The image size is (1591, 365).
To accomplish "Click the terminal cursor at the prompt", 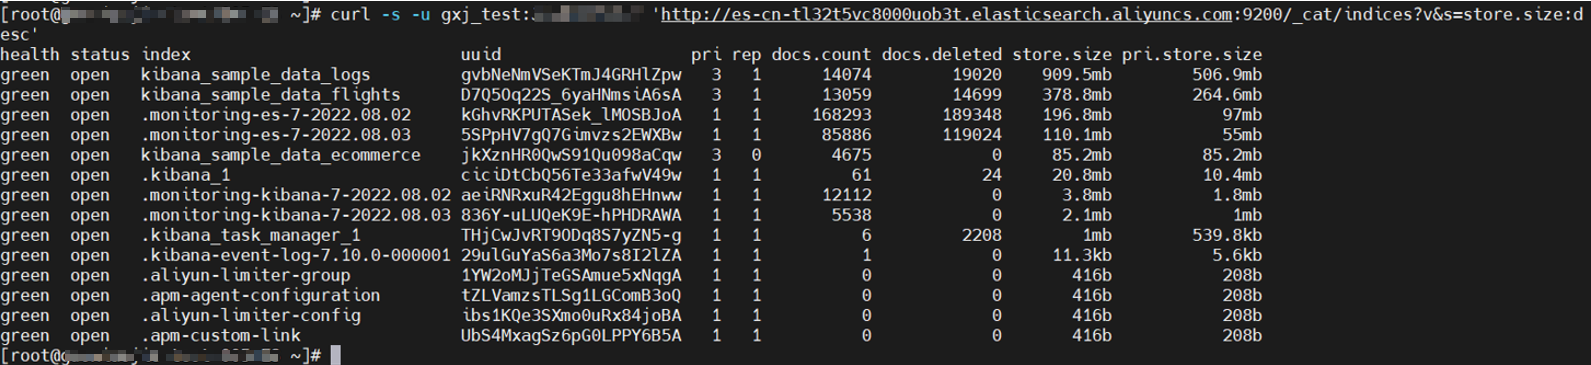I will pos(336,355).
